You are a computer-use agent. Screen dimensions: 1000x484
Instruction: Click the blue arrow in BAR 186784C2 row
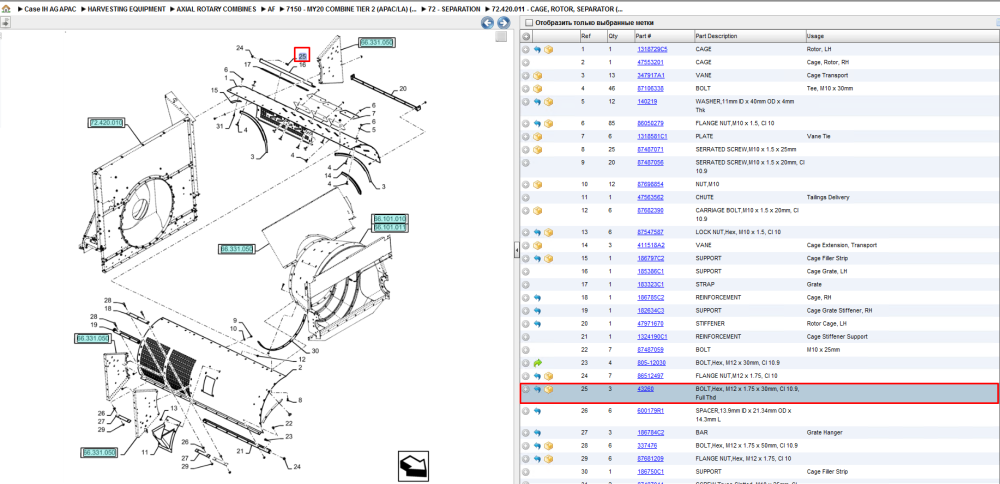click(x=537, y=432)
